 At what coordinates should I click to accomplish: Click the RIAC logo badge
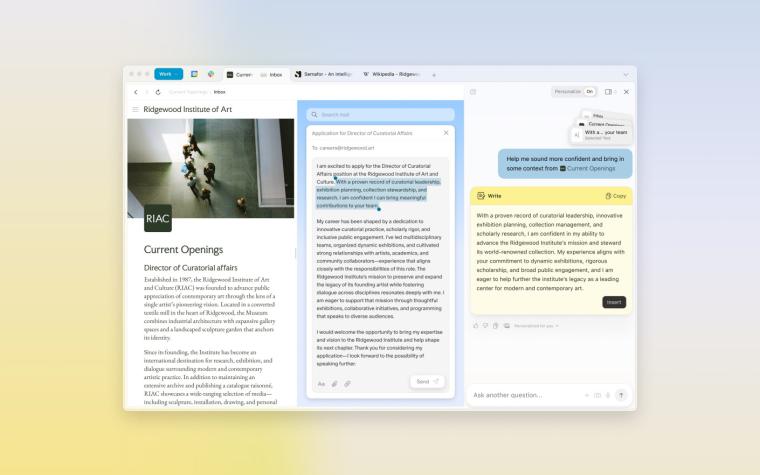158,218
